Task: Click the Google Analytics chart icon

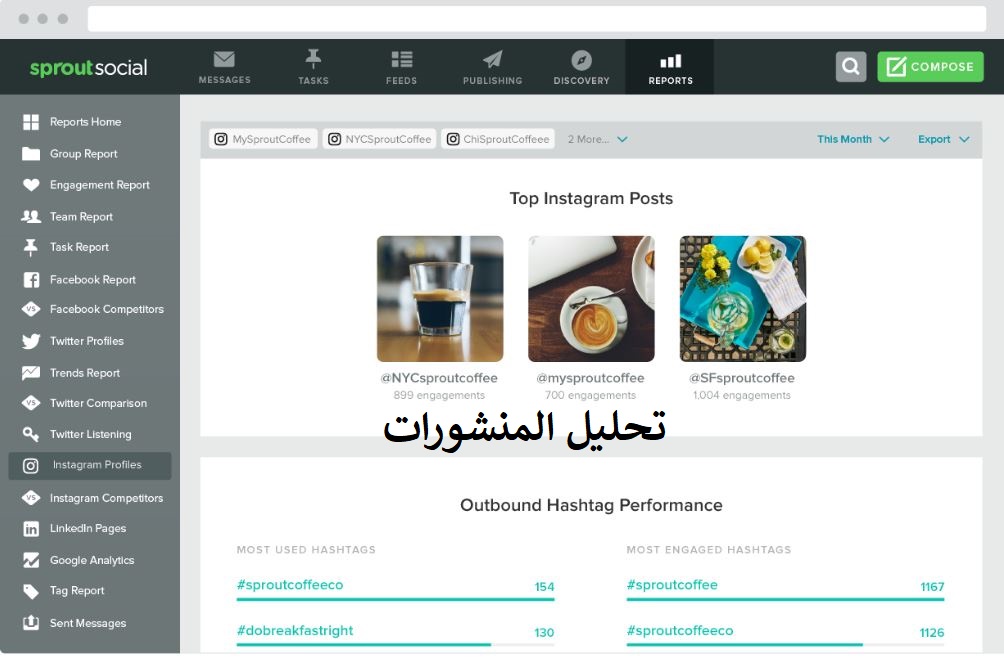Action: pos(31,560)
